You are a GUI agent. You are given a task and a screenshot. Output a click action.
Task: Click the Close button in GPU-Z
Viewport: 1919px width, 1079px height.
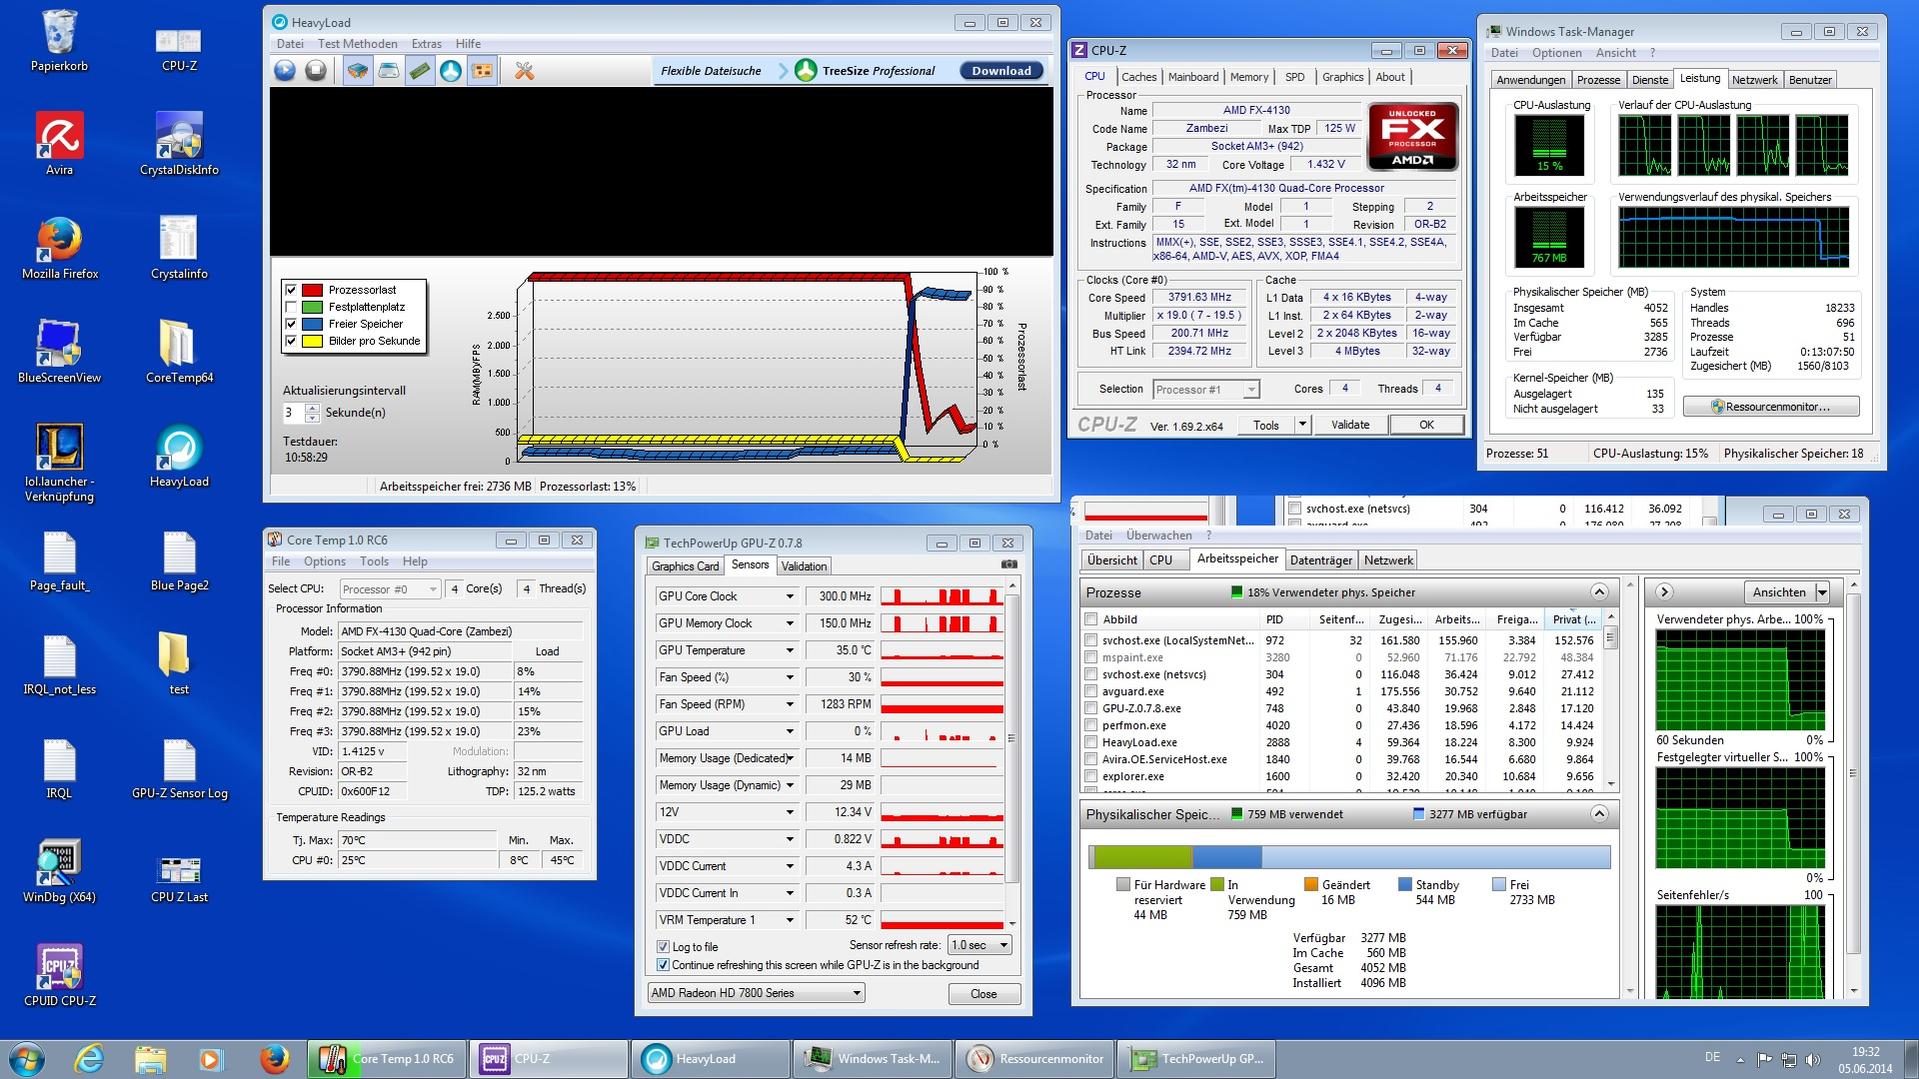point(984,994)
